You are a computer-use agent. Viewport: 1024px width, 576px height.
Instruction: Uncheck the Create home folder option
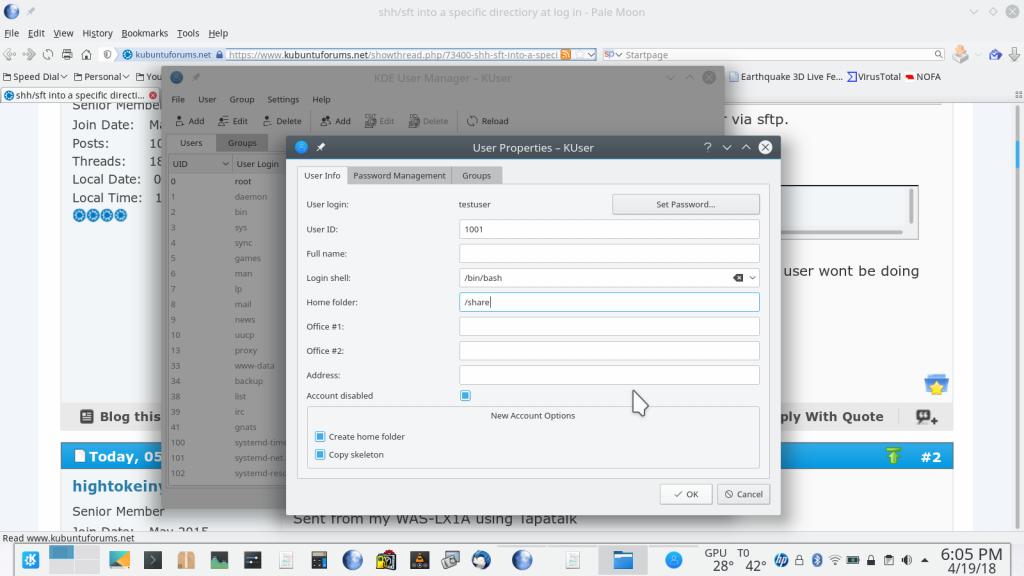point(320,437)
